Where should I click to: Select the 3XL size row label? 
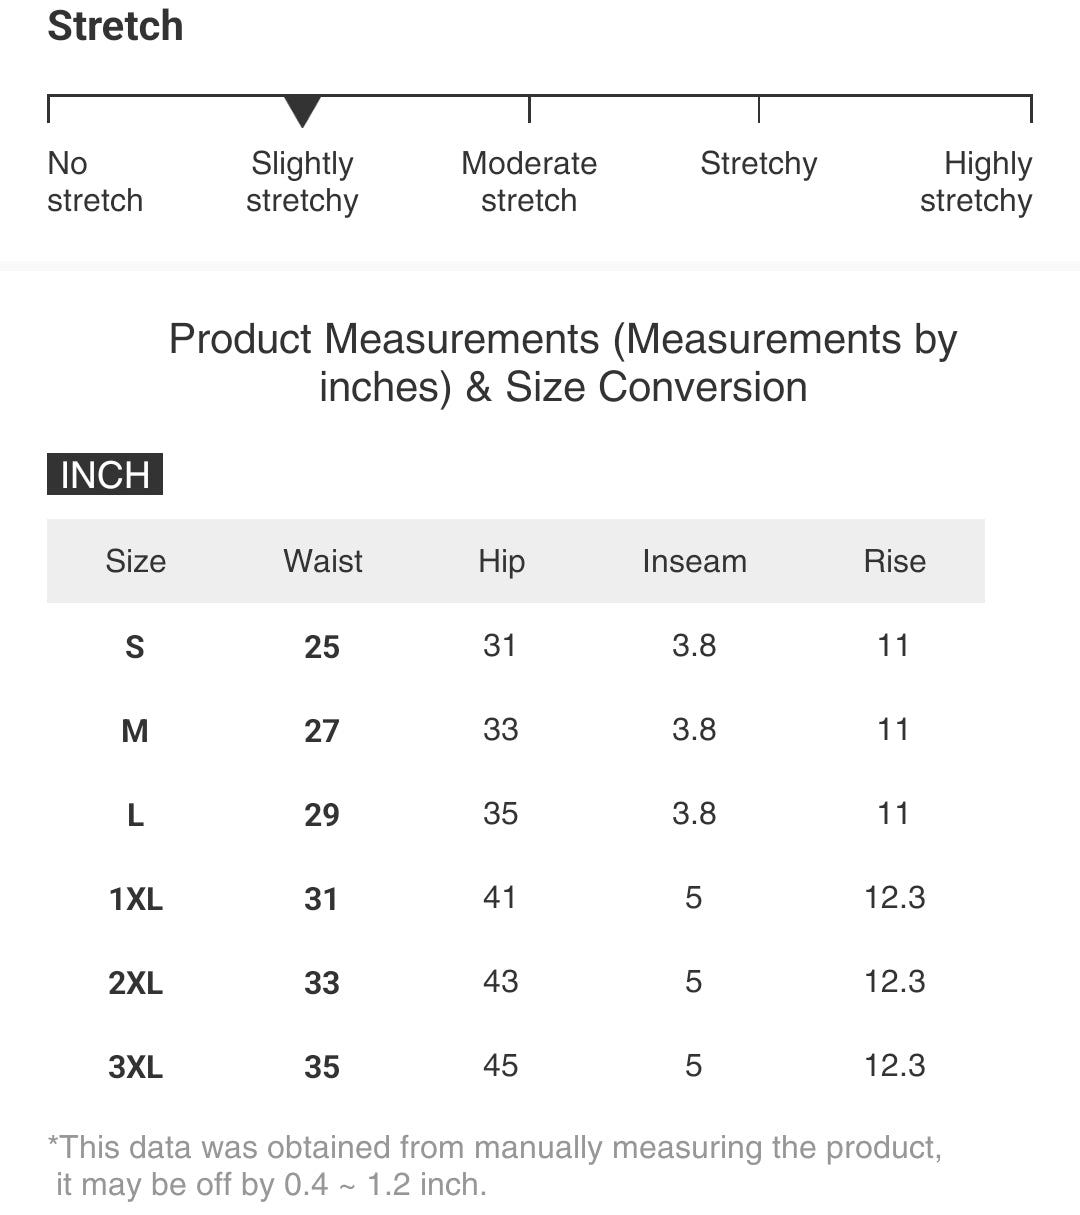coord(135,1067)
